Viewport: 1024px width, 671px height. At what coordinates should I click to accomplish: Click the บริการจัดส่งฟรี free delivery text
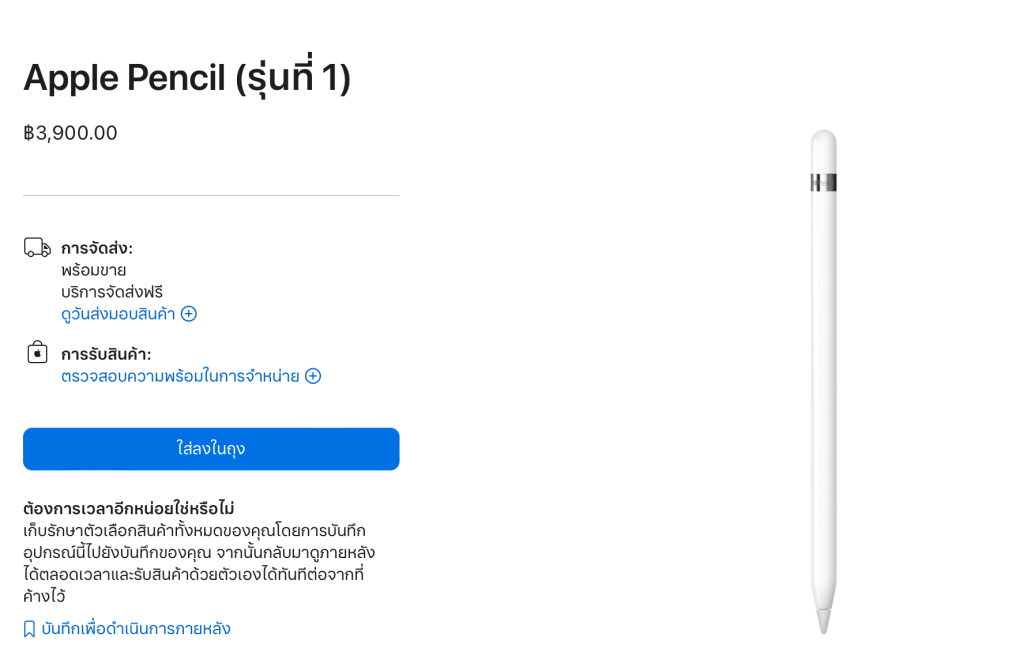[x=112, y=292]
